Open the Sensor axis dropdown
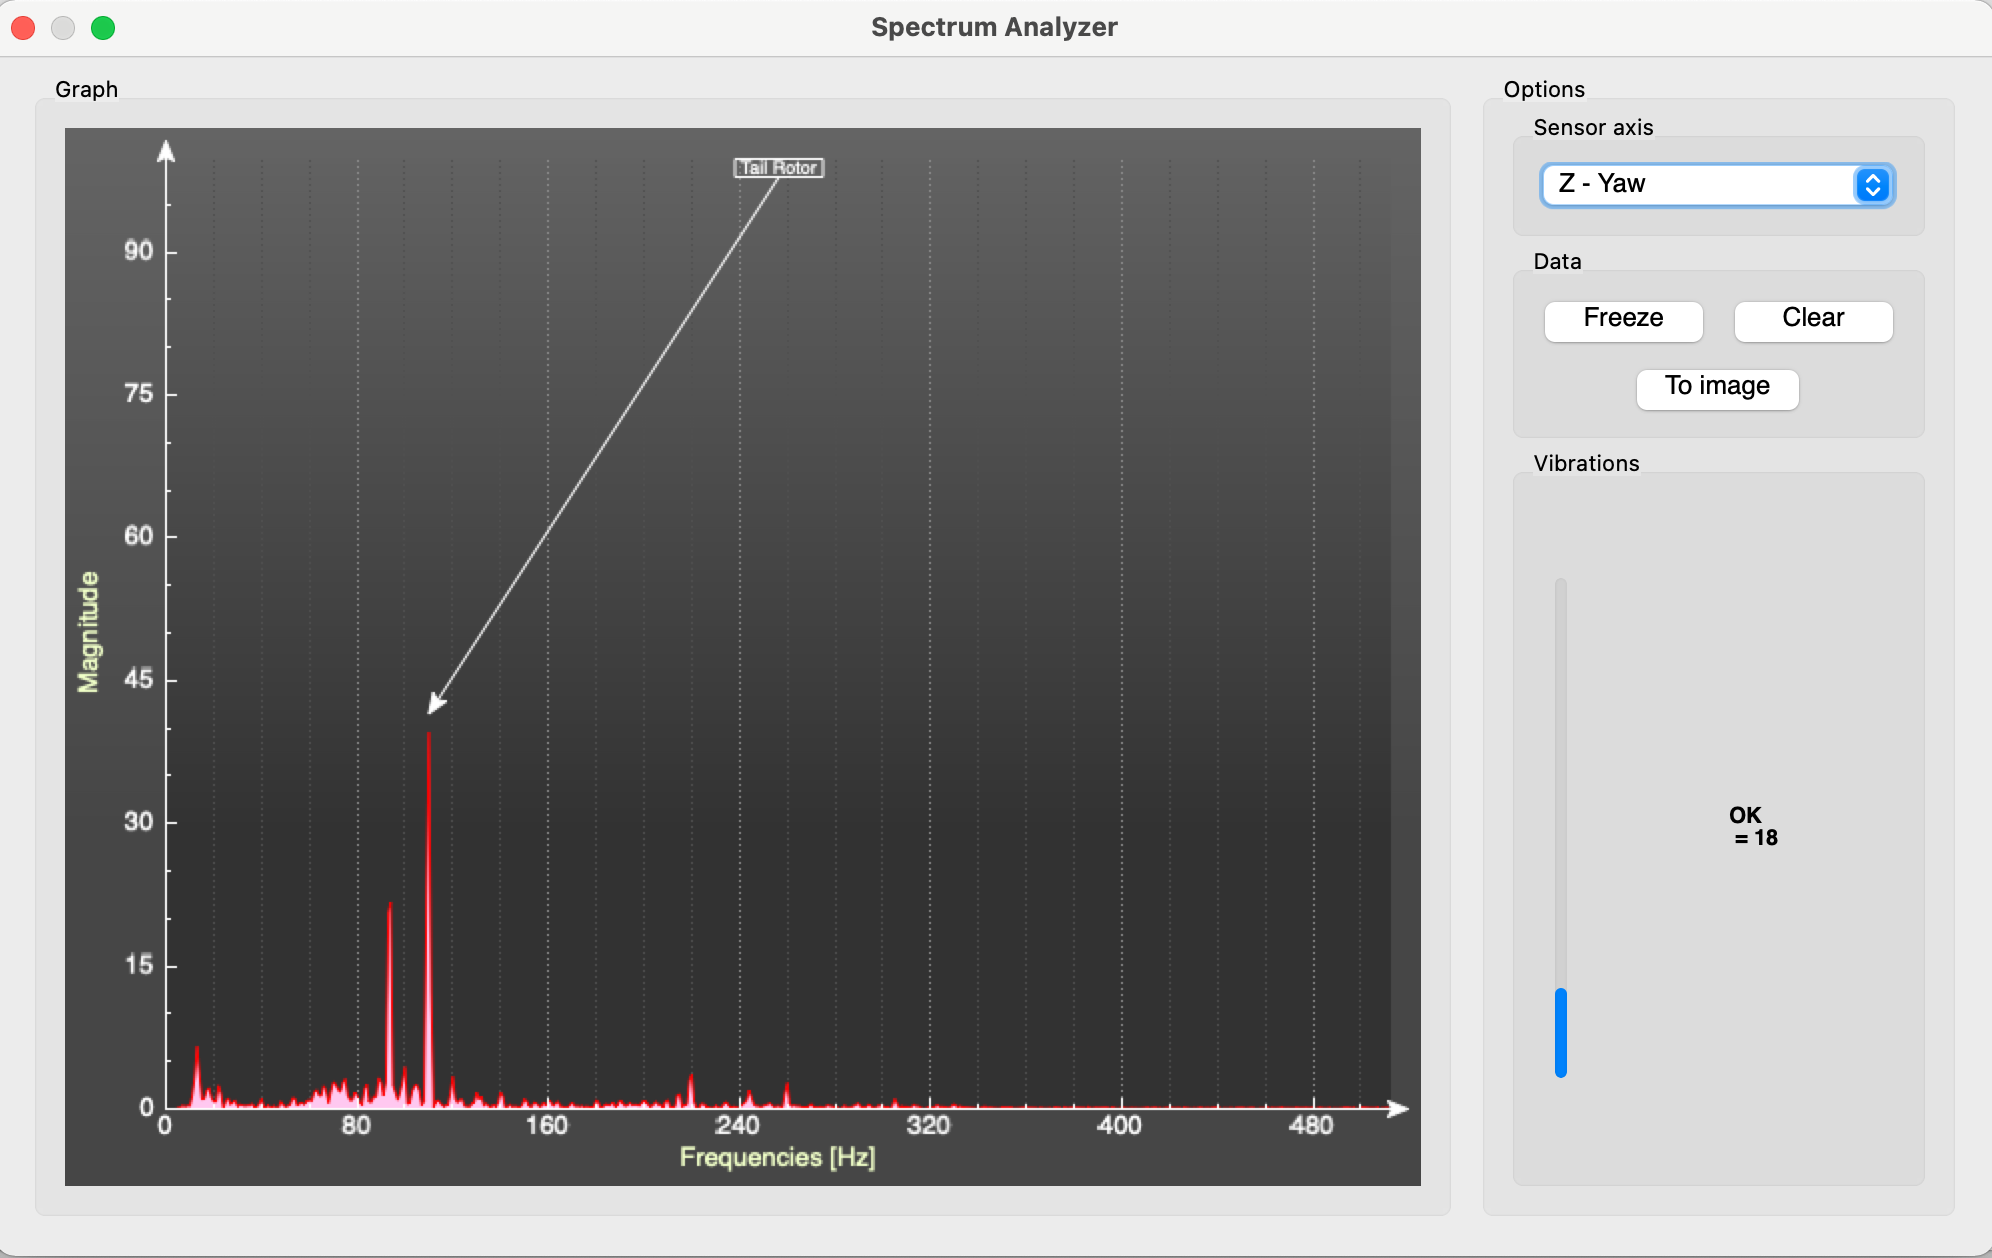The height and width of the screenshot is (1258, 1992). 1700,184
